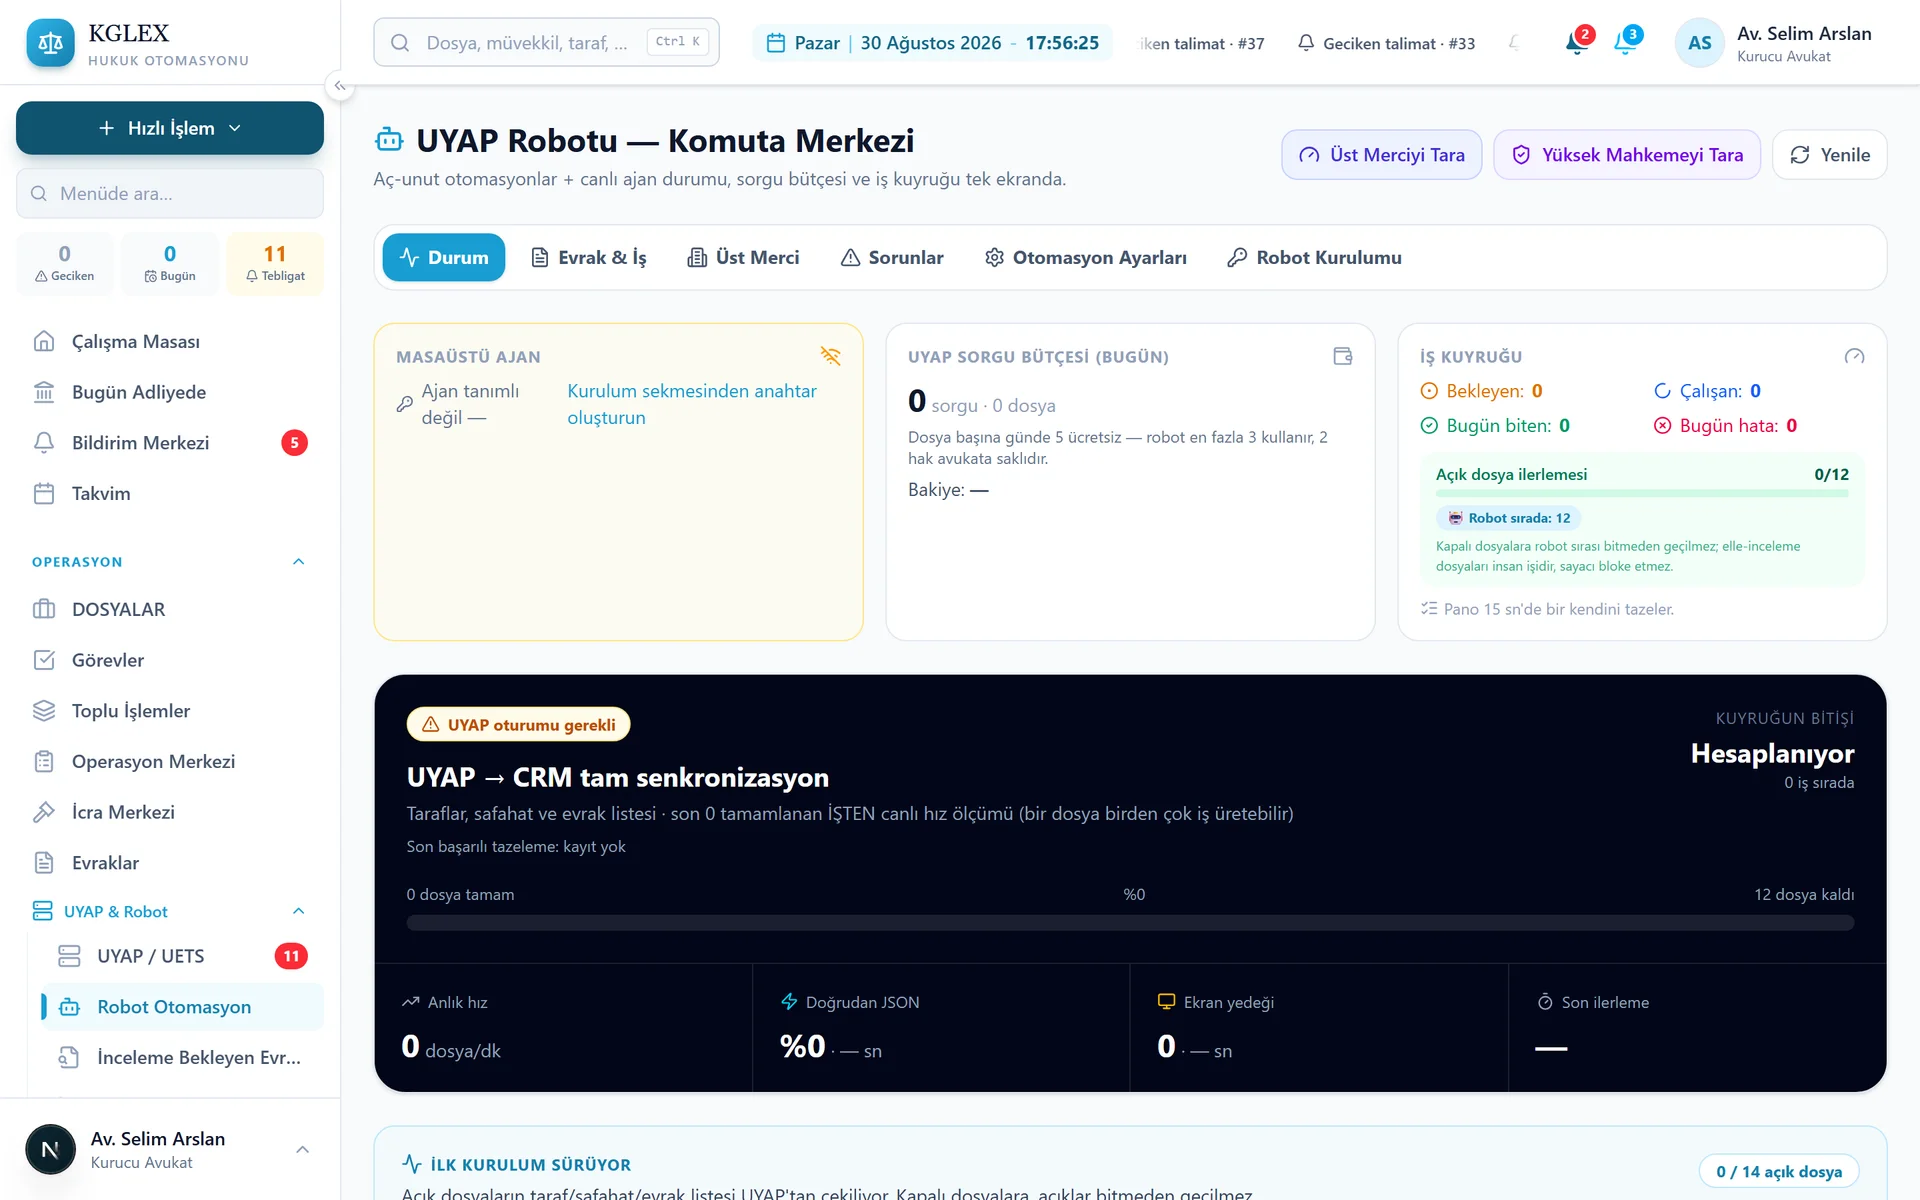This screenshot has width=1920, height=1200.
Task: Open Bugün Adliyede in the sidebar
Action: tap(170, 392)
